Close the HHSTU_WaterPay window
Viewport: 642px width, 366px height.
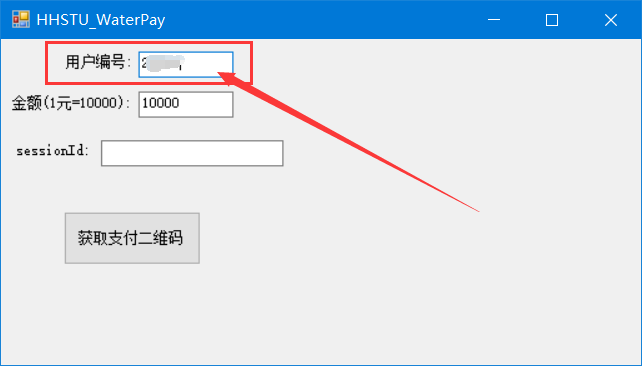click(610, 20)
